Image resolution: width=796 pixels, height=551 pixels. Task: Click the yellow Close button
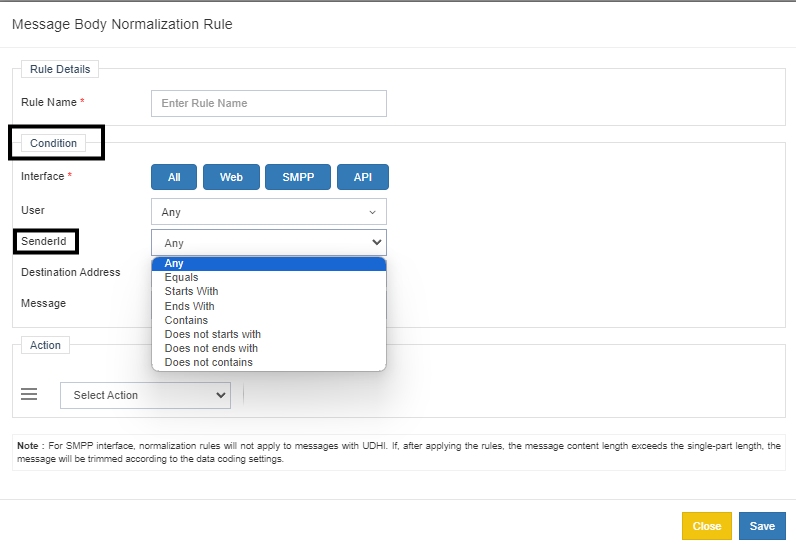tap(707, 526)
